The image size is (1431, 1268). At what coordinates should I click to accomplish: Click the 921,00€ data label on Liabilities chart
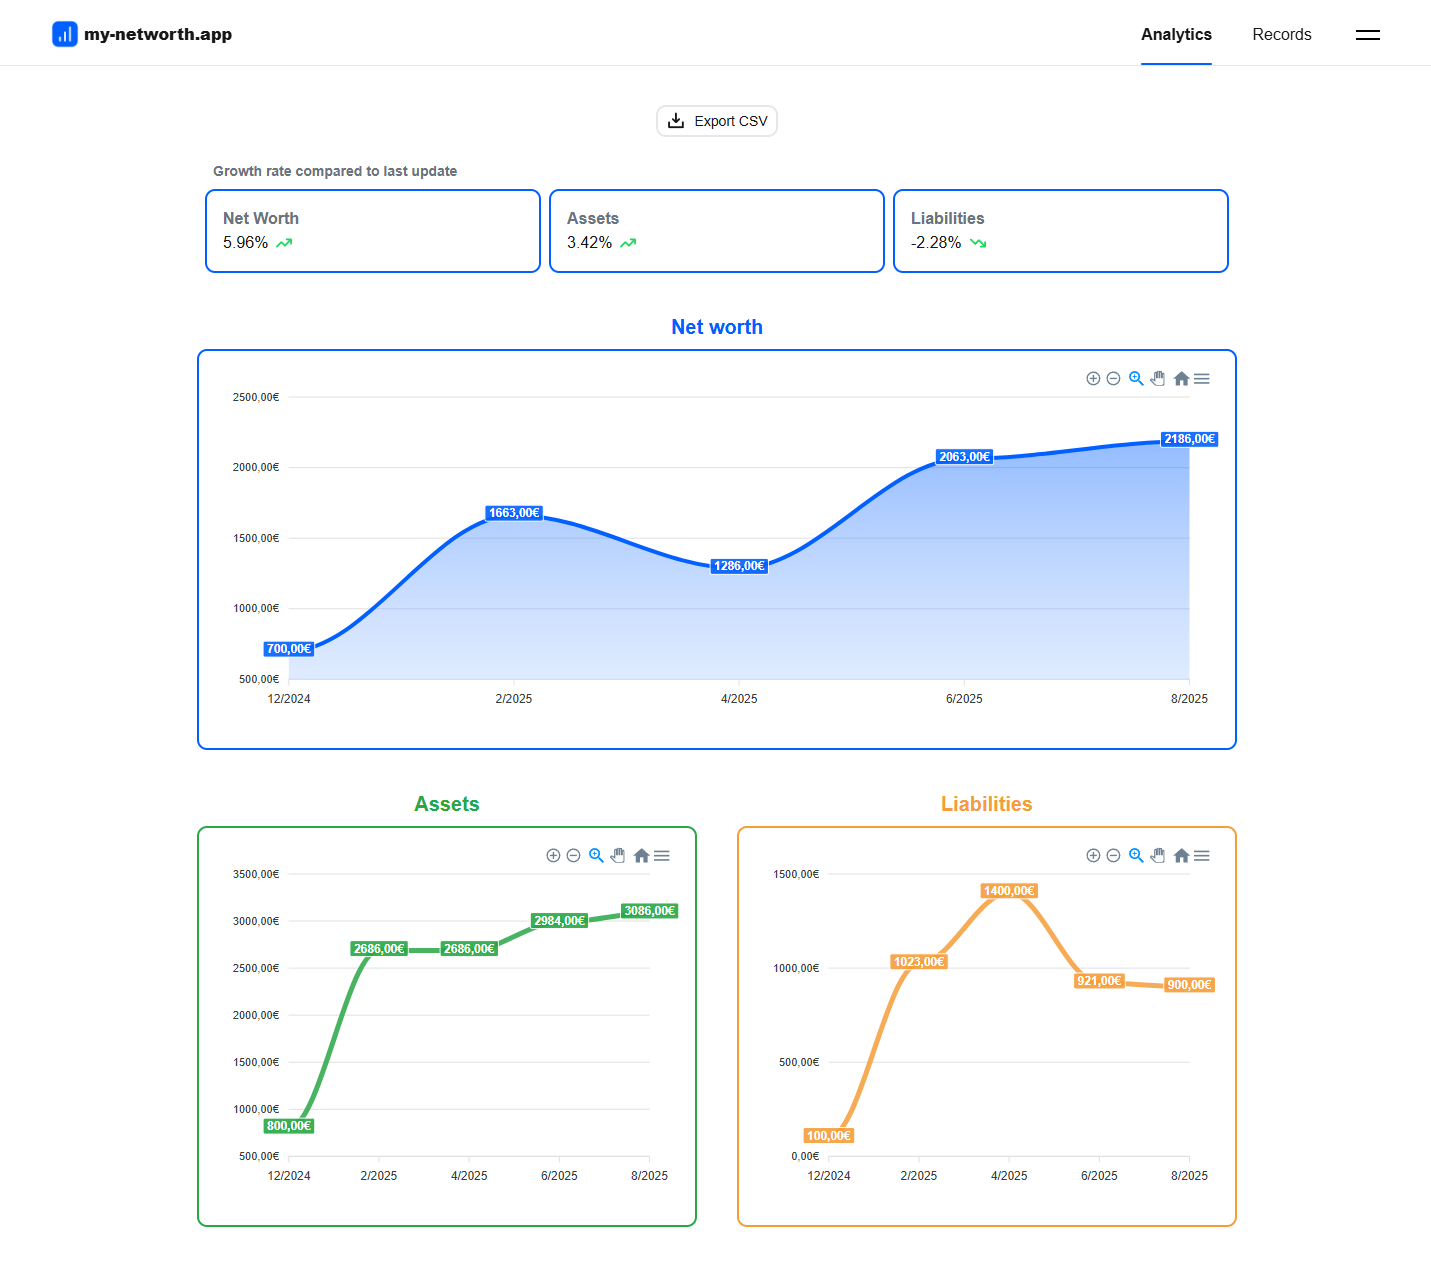click(1099, 981)
